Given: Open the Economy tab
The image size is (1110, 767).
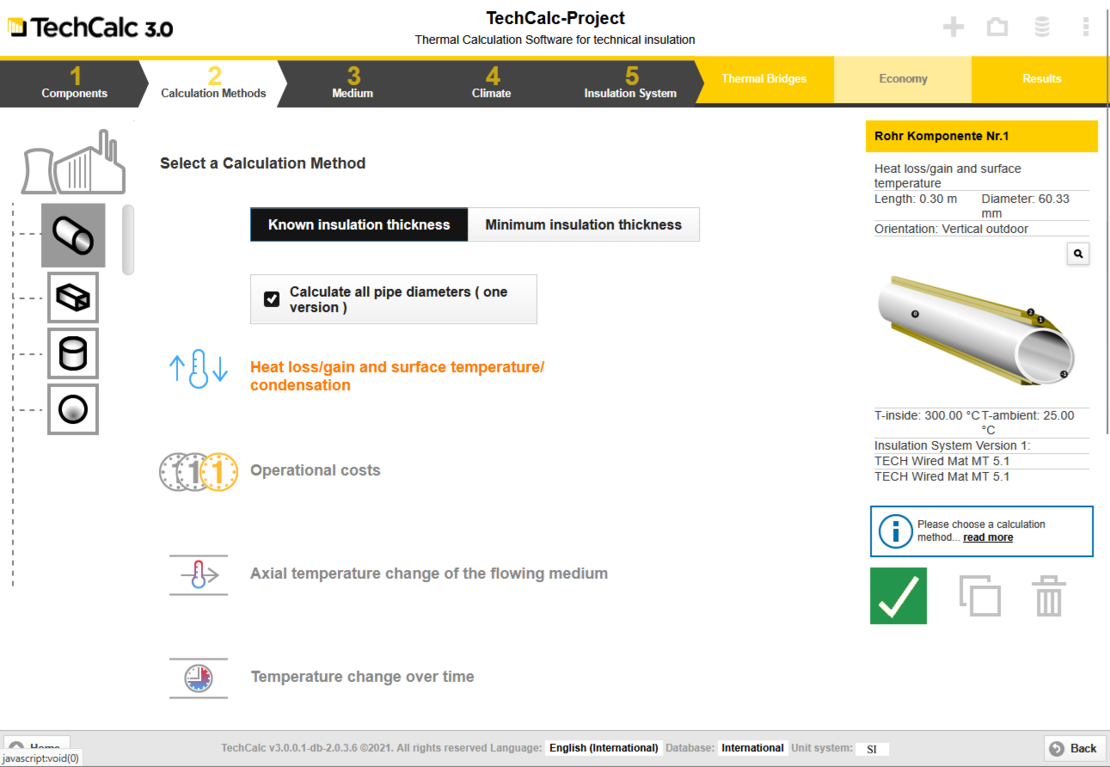Looking at the screenshot, I should [x=903, y=79].
